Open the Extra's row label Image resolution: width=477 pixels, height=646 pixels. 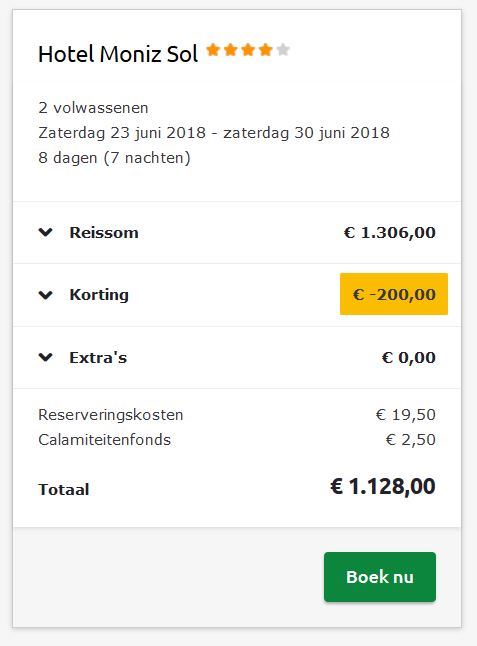click(98, 357)
